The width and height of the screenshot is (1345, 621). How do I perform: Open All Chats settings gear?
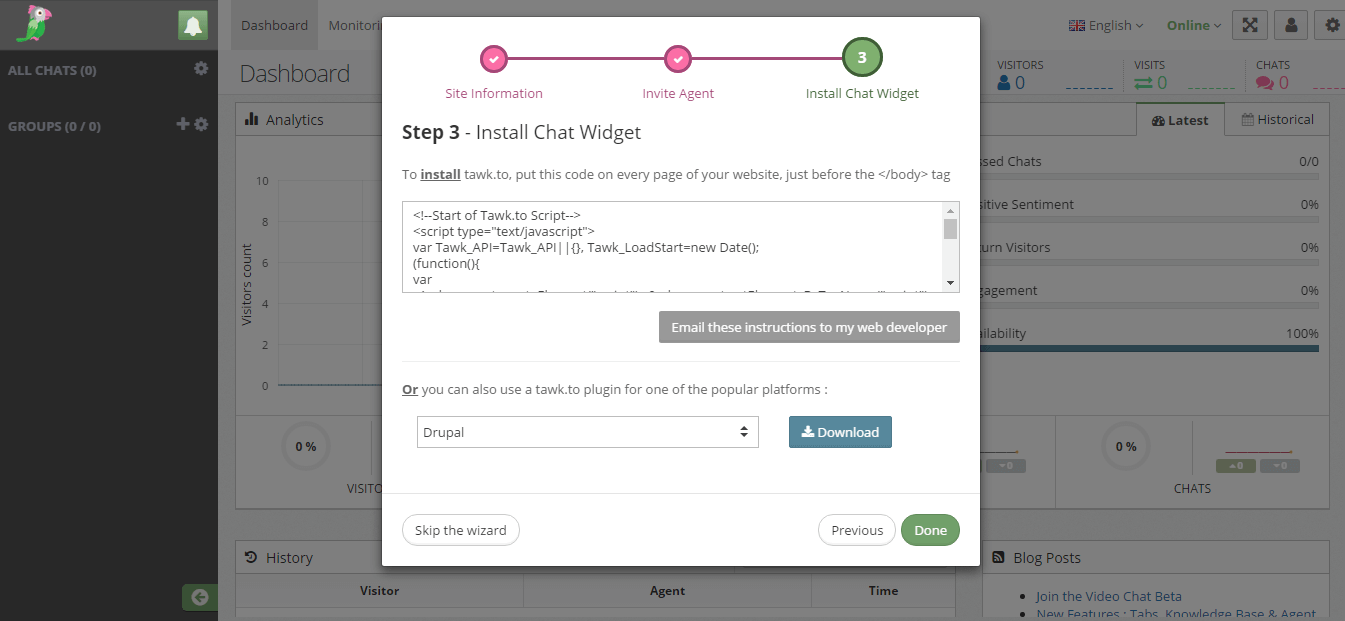click(201, 68)
